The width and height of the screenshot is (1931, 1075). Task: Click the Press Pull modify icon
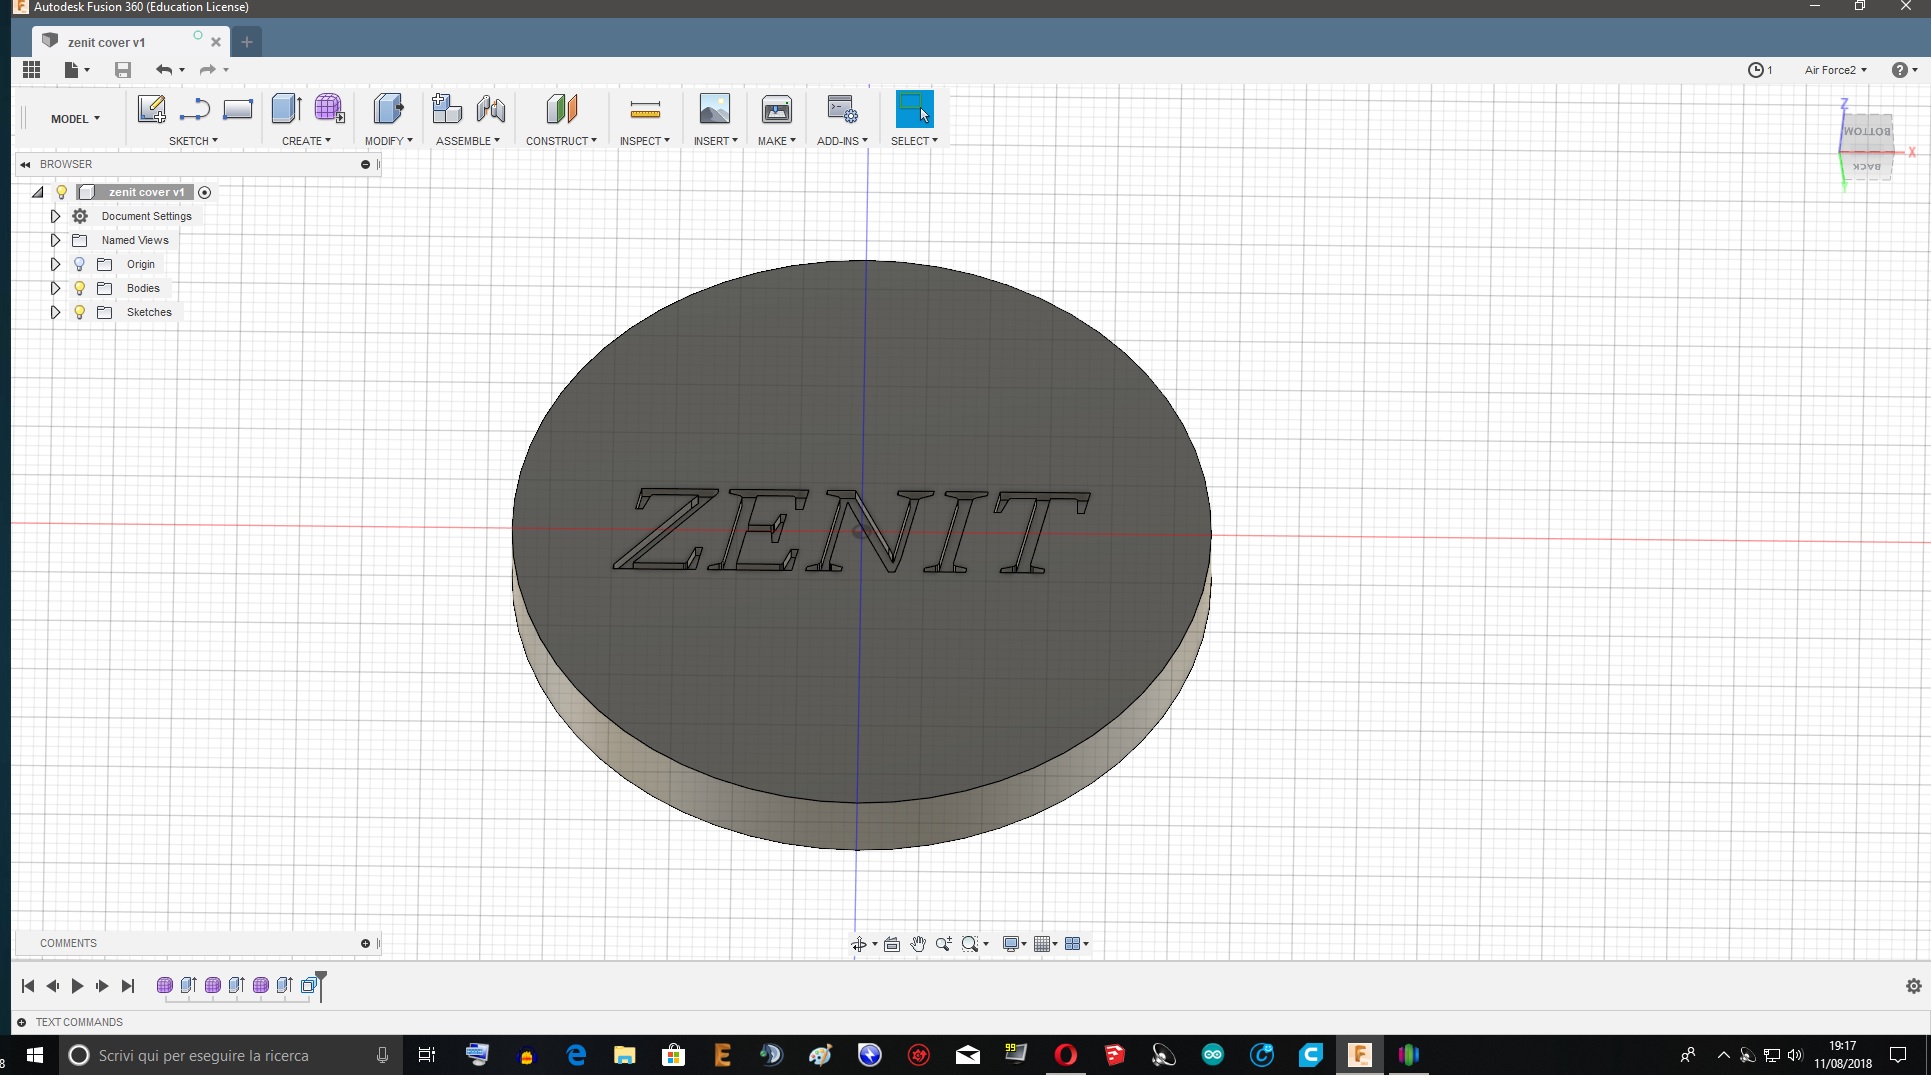[x=388, y=109]
